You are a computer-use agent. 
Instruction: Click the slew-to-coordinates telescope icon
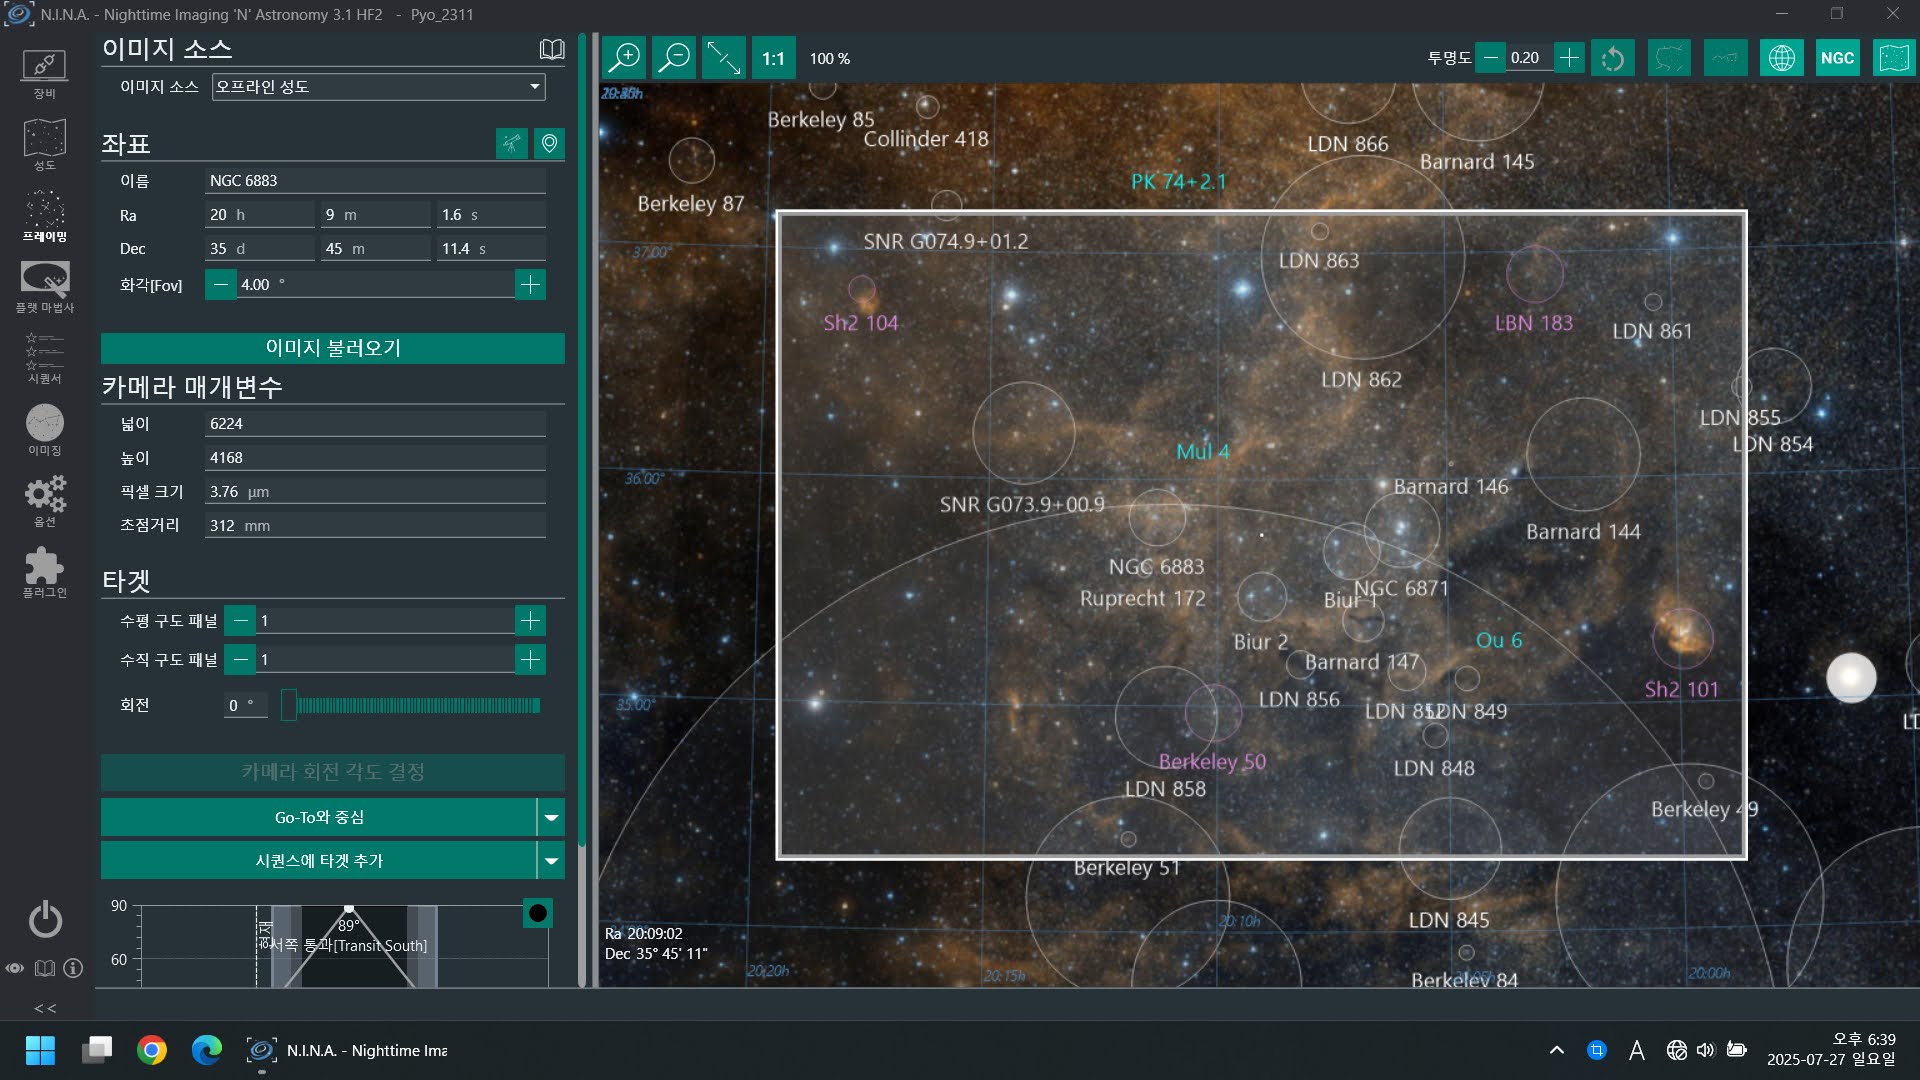(512, 144)
